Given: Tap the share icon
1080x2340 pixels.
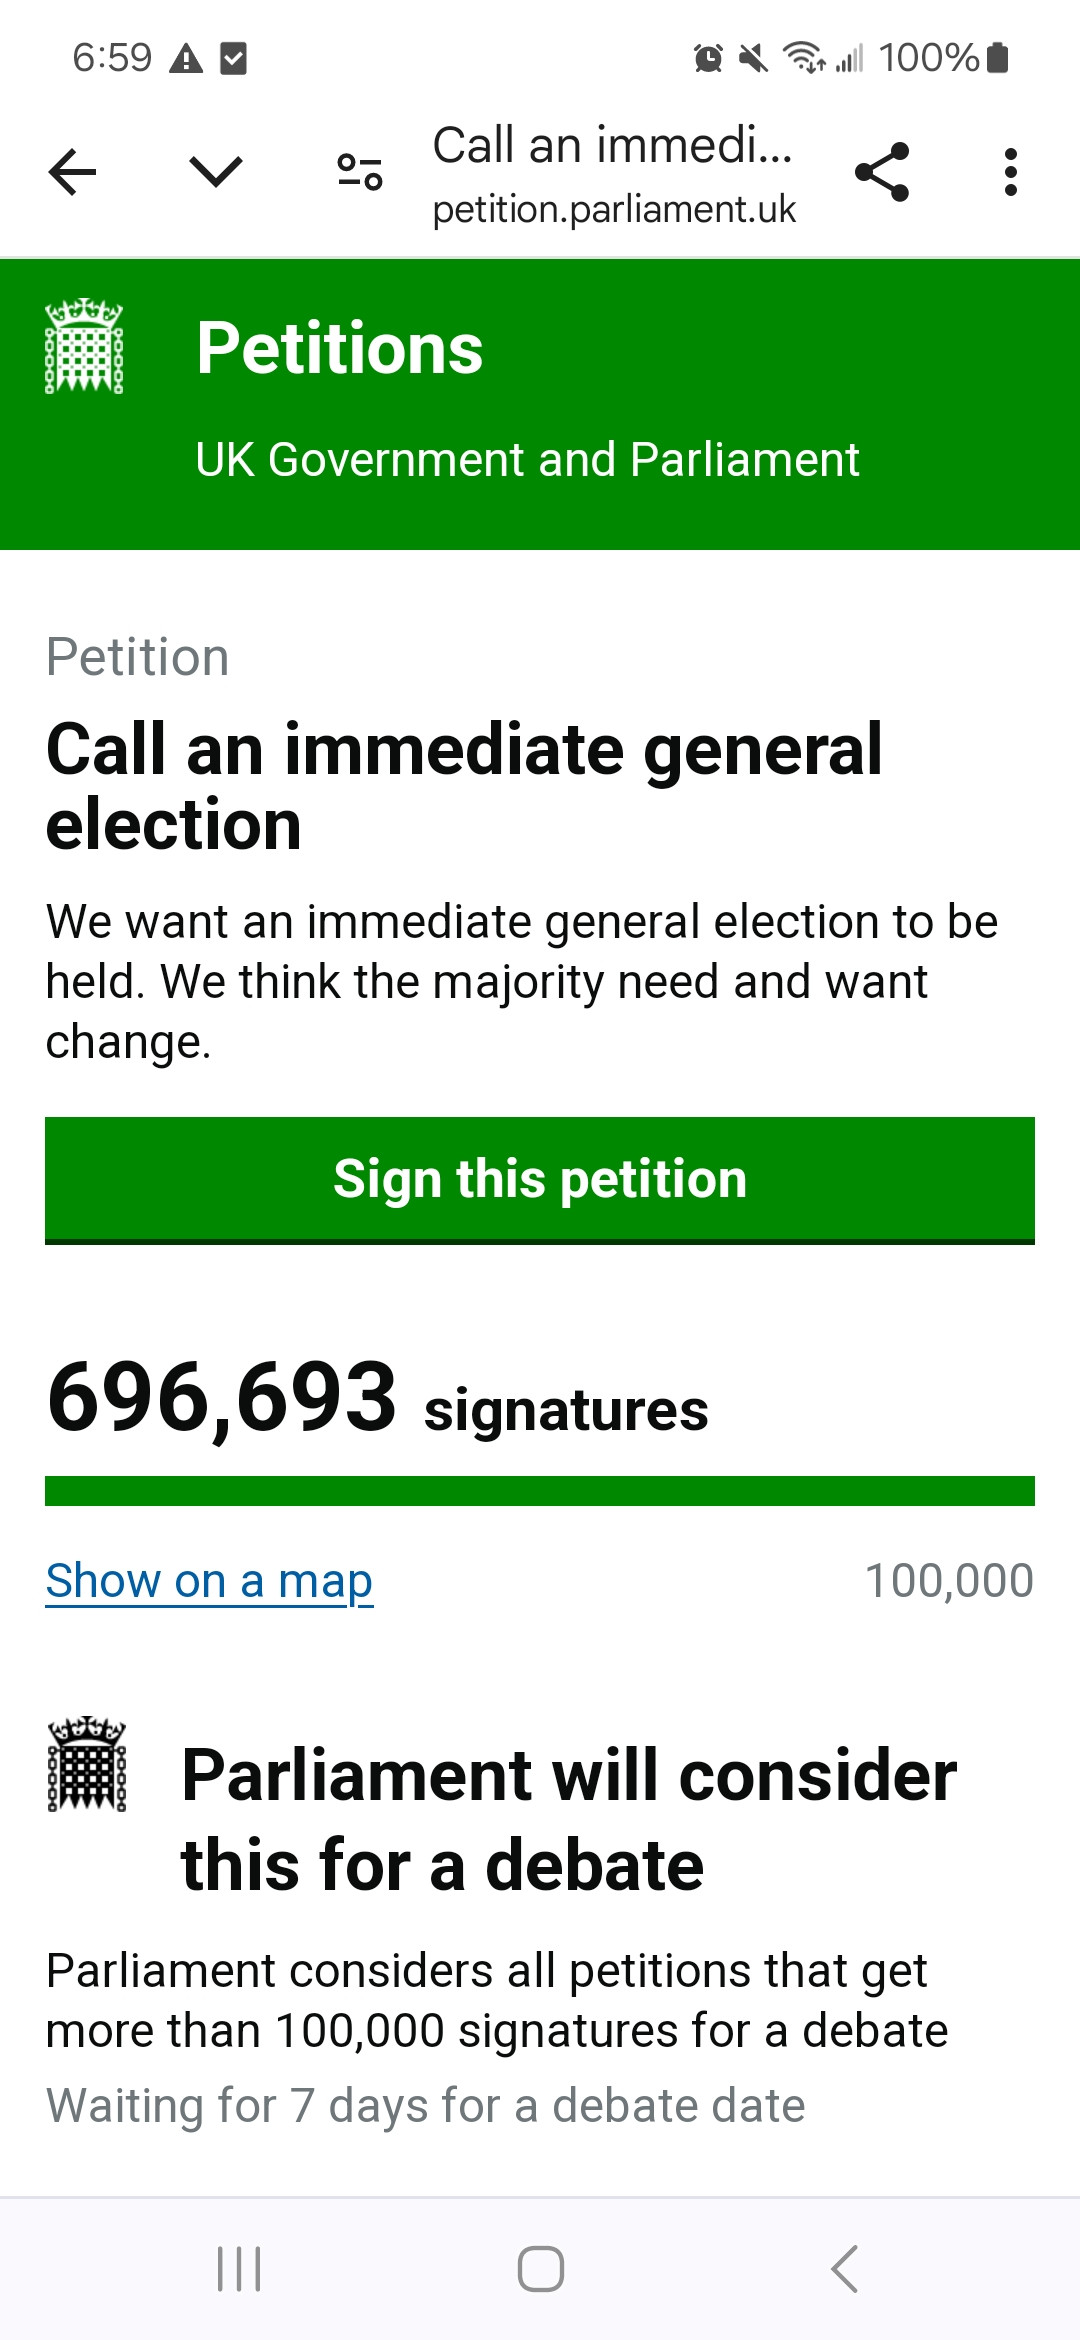Looking at the screenshot, I should click(x=882, y=172).
